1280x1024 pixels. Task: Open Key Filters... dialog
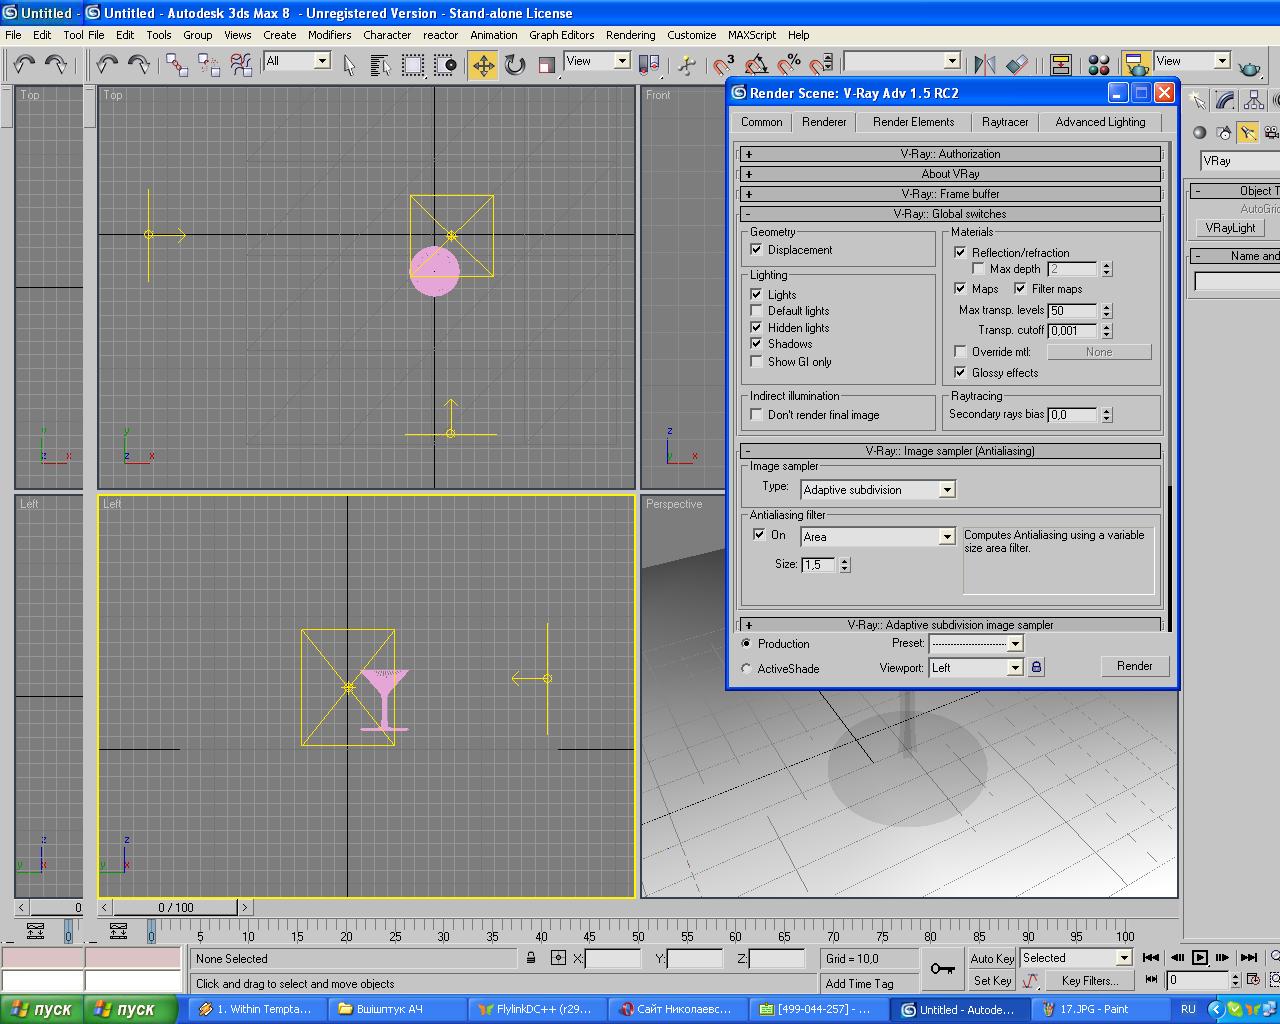1090,981
